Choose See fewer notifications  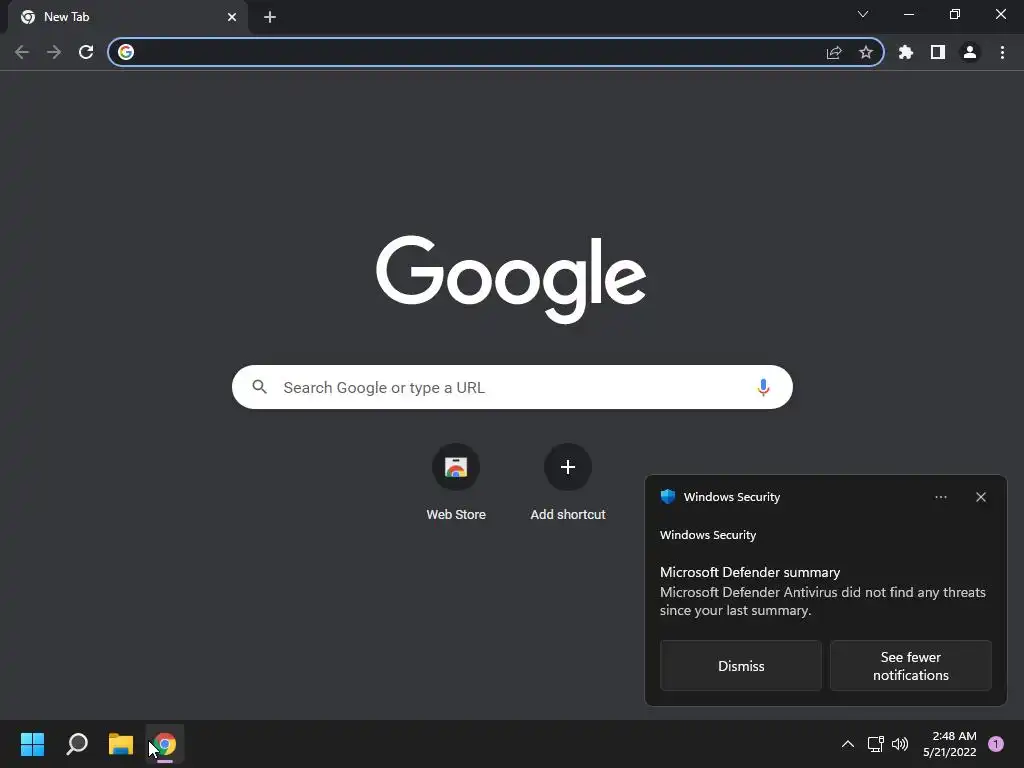coord(910,665)
